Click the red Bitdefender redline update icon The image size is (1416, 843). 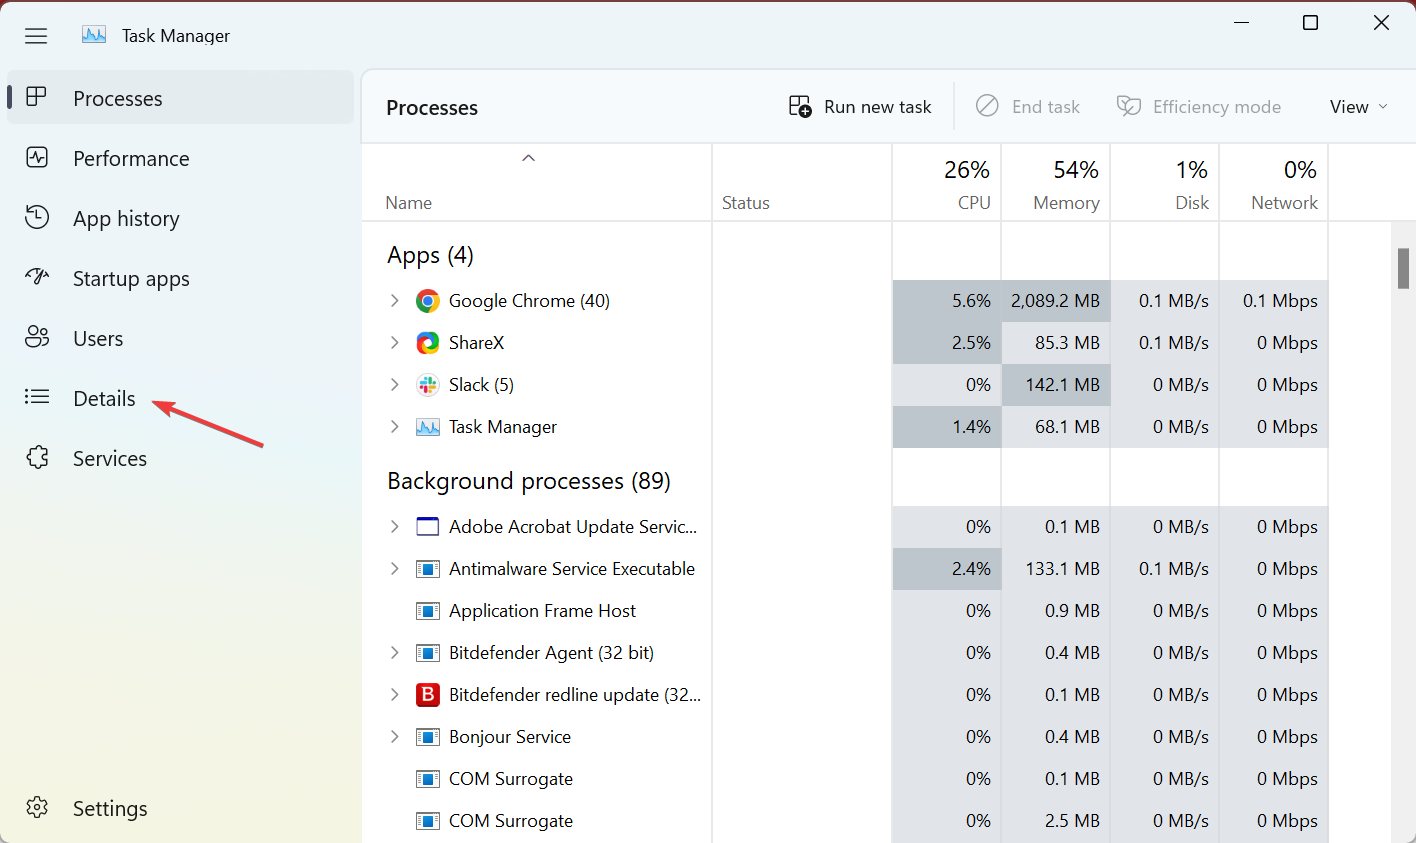click(428, 695)
